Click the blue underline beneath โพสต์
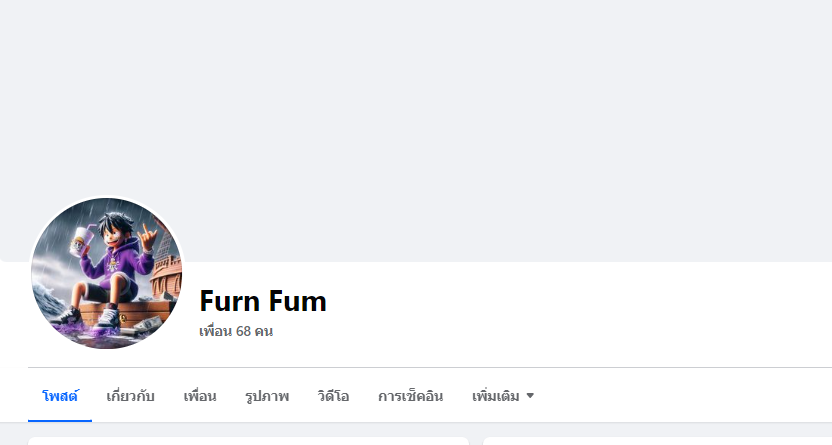Image resolution: width=832 pixels, height=445 pixels. pos(60,420)
